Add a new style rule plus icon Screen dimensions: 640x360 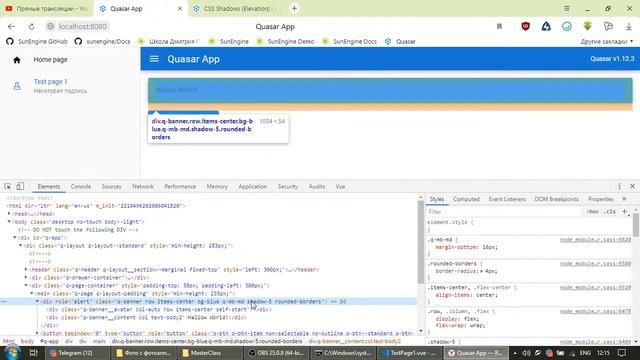click(x=624, y=211)
